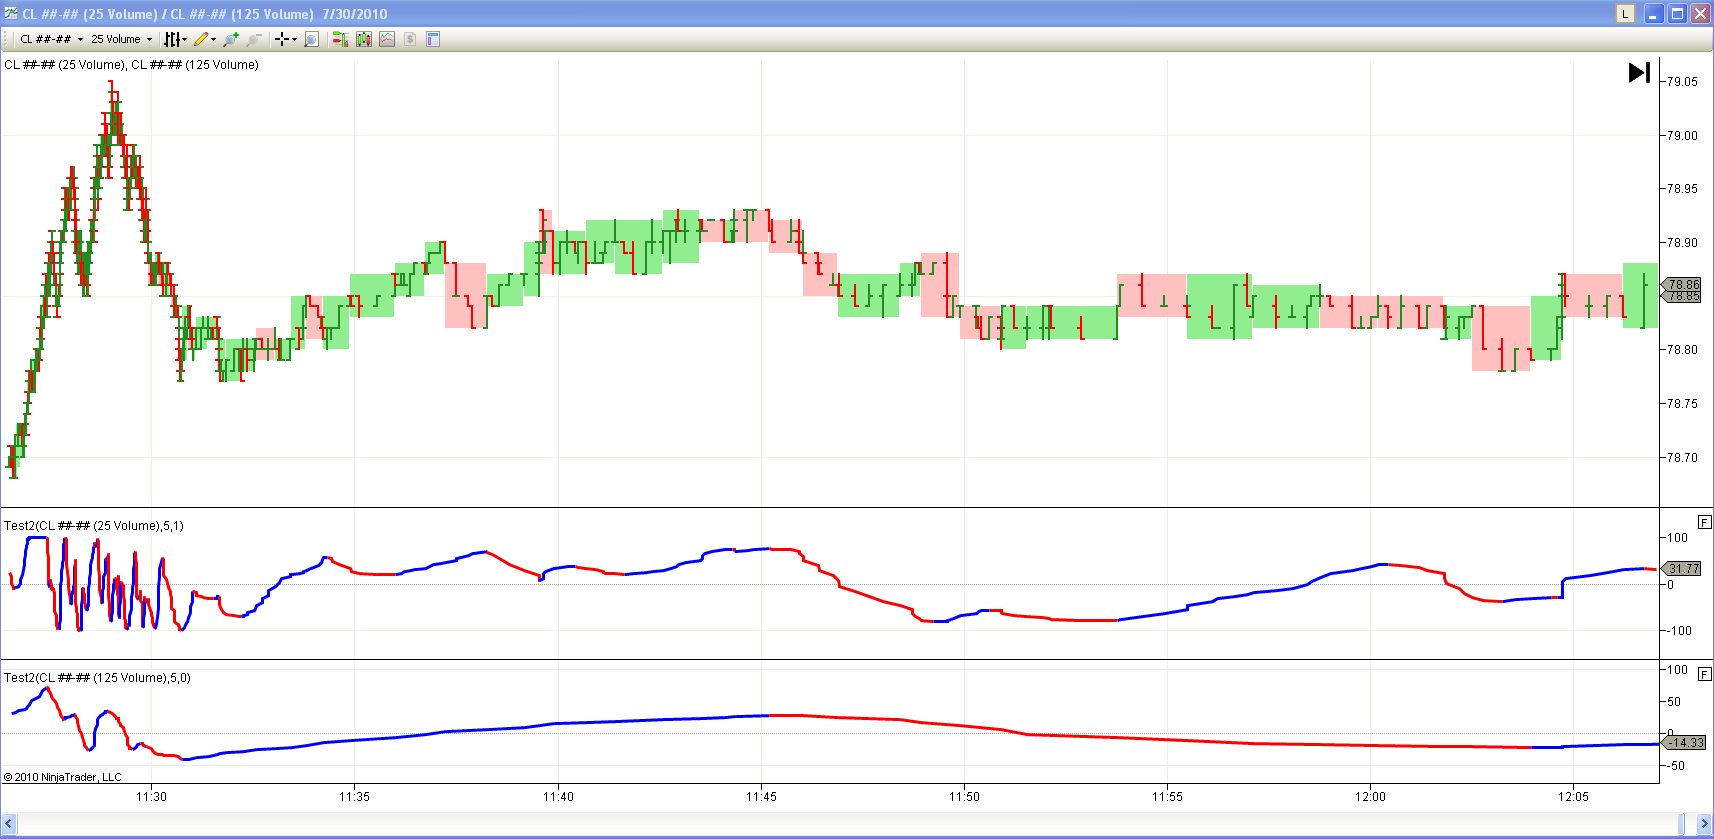
Task: Click the 11:50 time axis label
Action: pyautogui.click(x=964, y=797)
